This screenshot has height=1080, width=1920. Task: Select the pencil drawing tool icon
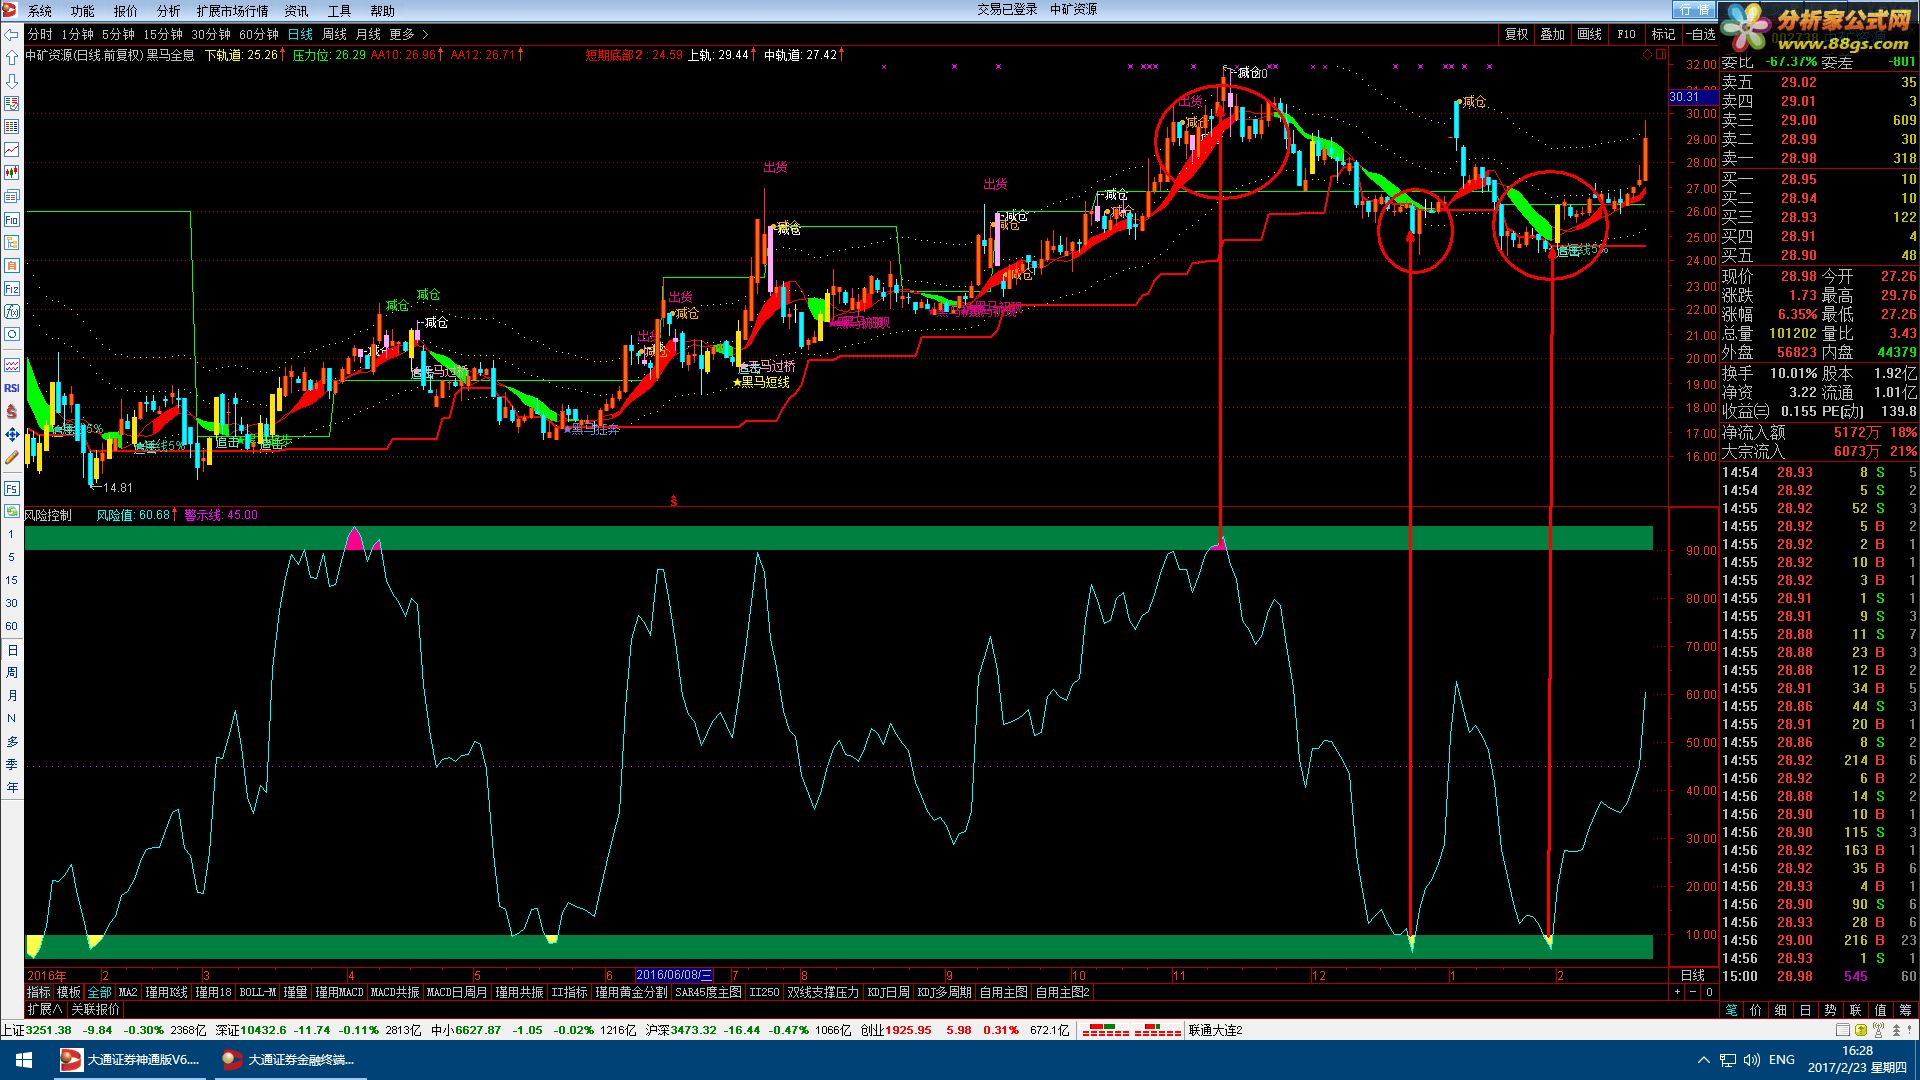(x=12, y=457)
